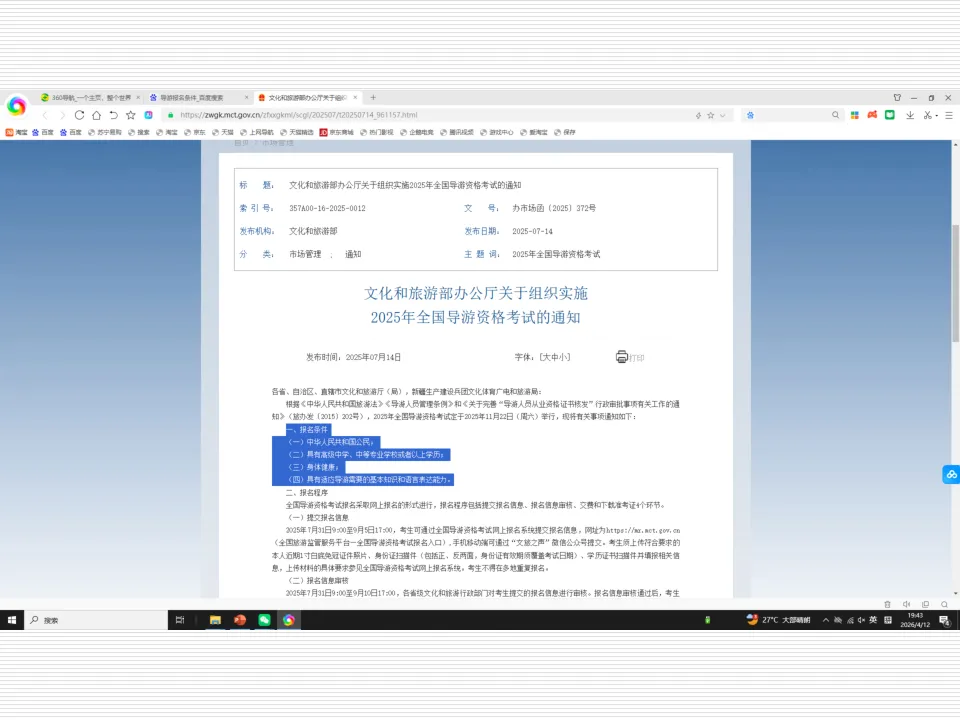Click the search icon beside the address bar
Viewport: 960px width, 720px height.
835,114
